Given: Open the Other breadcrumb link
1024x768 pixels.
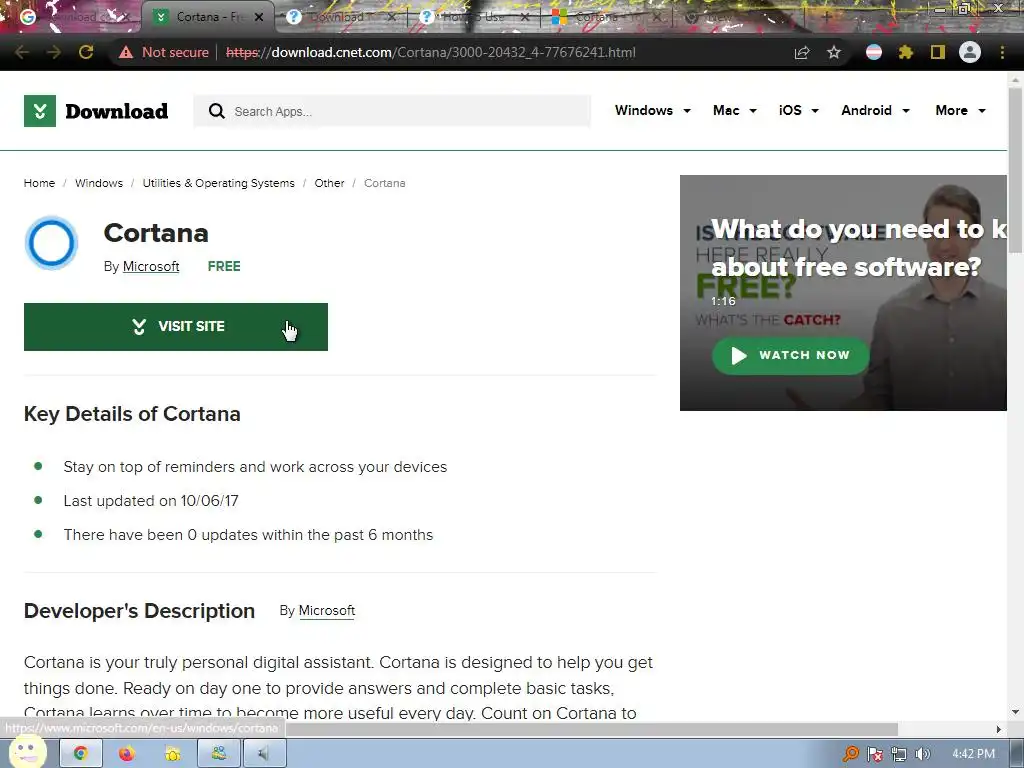Looking at the screenshot, I should pos(329,183).
